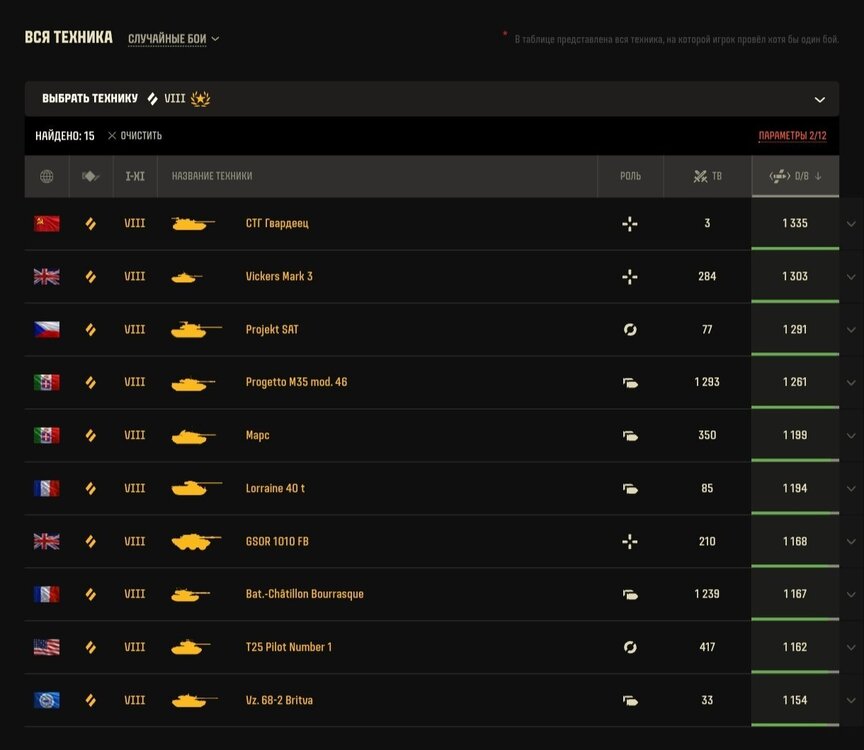
Task: Click Vickers Mark 3 tank silhouette
Action: pos(187,277)
